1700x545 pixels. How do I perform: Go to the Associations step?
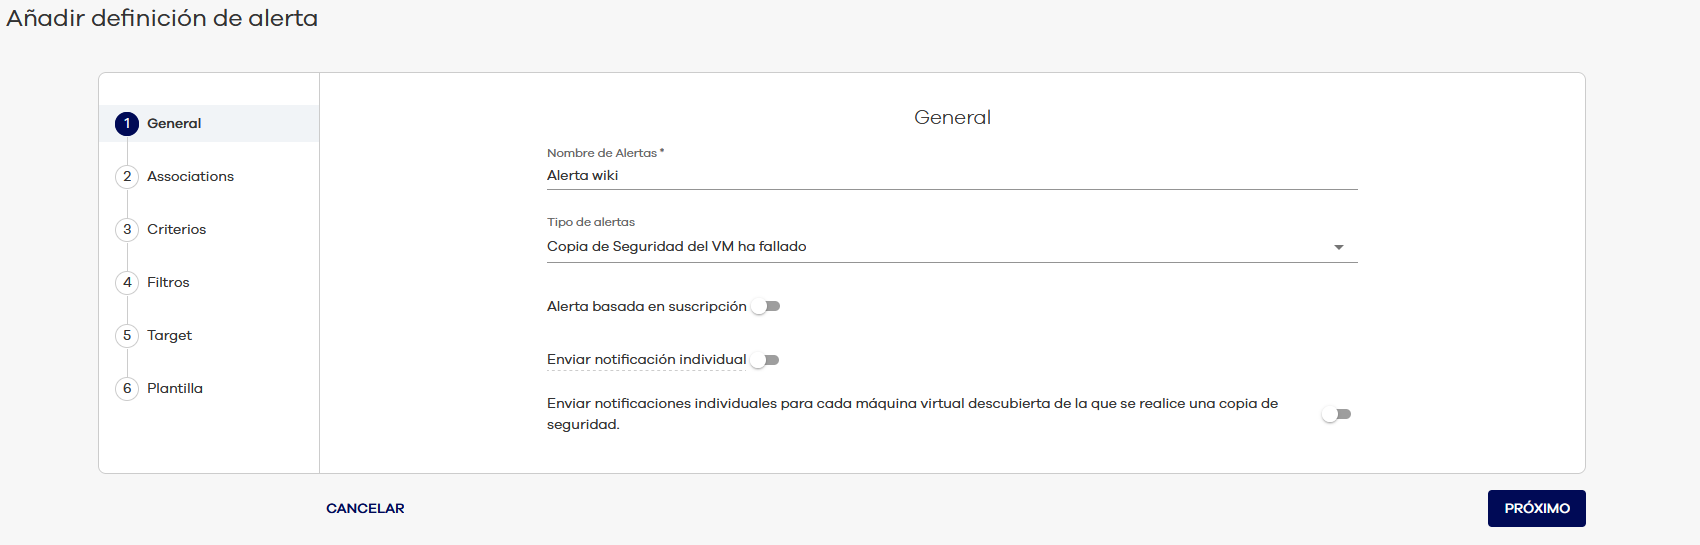[190, 177]
